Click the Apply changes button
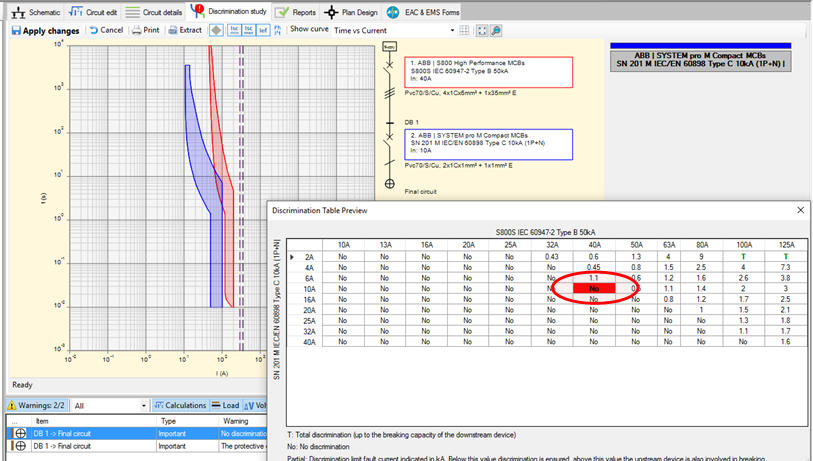 coord(46,31)
